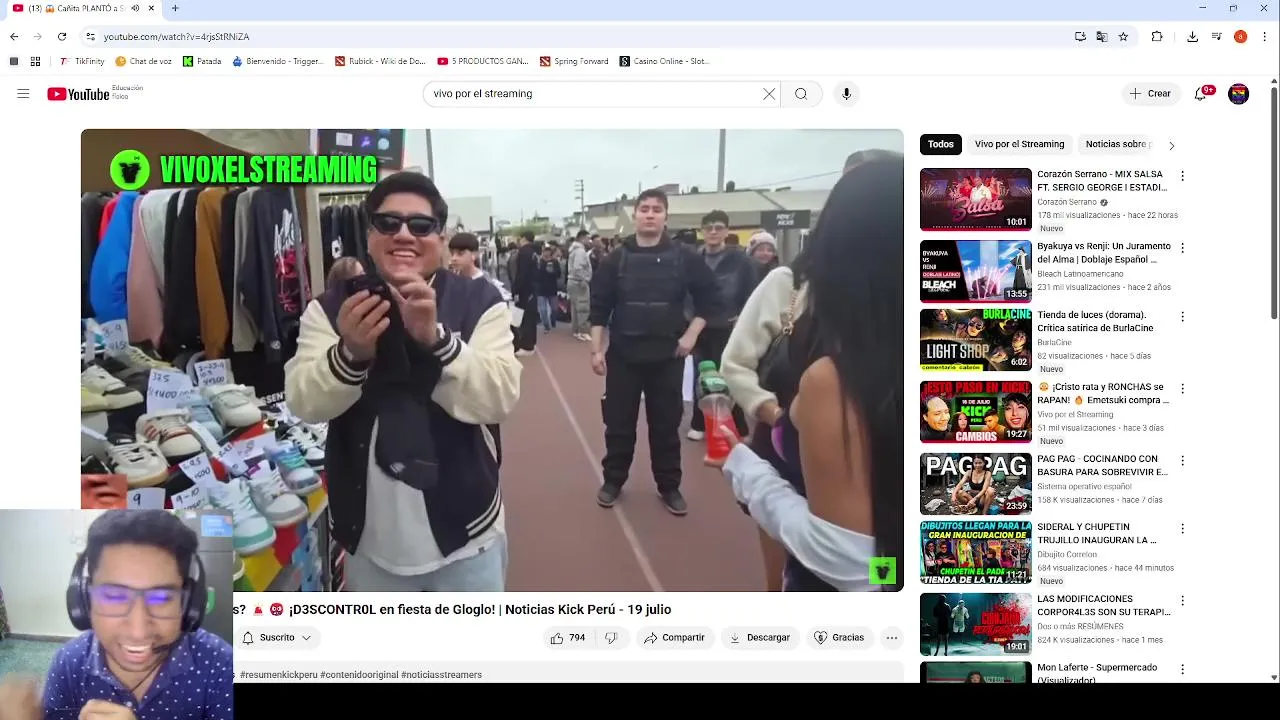Open Bienvenido - Trigger bookmark

click(x=278, y=61)
